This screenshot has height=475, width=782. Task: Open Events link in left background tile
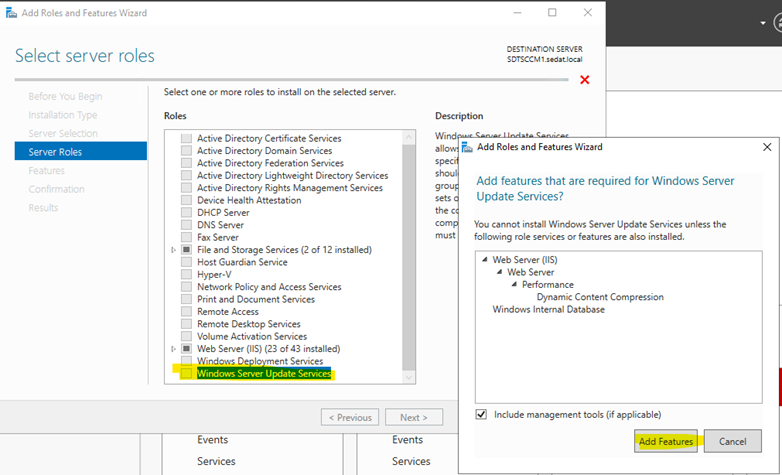[x=212, y=440]
